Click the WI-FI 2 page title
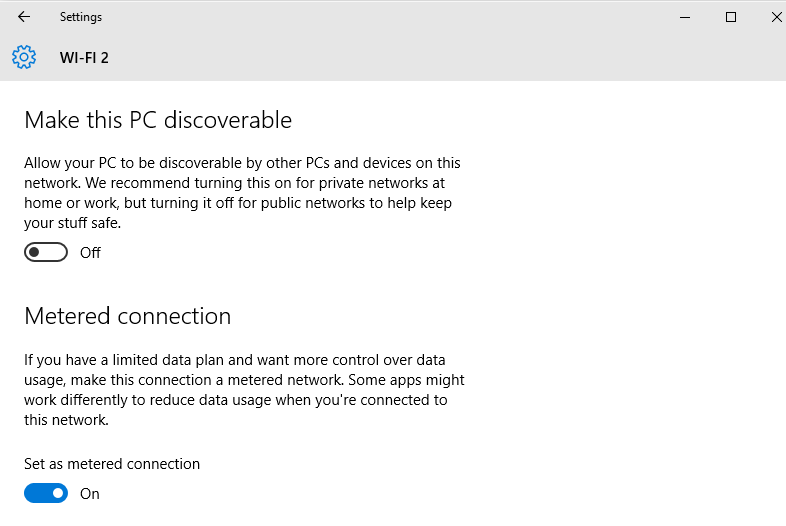Screen dimensions: 786x526 tap(84, 58)
